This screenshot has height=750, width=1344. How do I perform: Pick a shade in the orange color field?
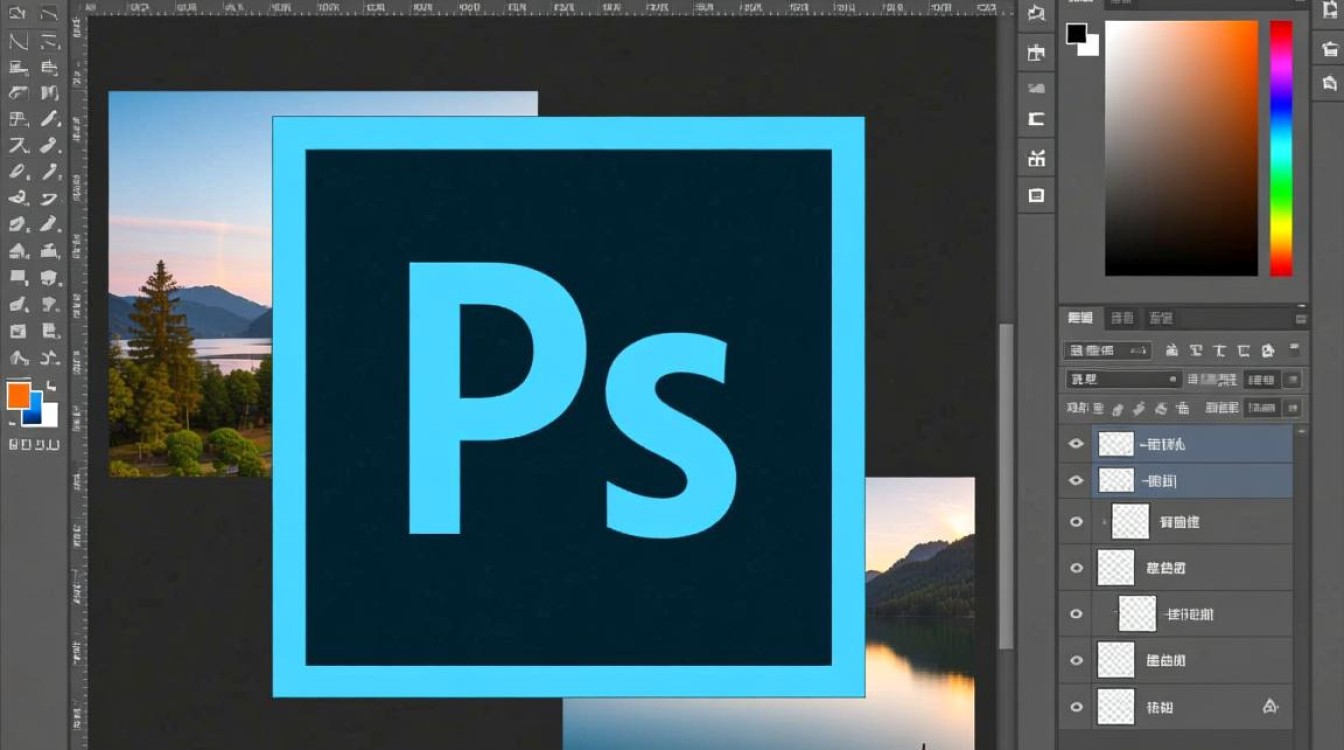1181,148
